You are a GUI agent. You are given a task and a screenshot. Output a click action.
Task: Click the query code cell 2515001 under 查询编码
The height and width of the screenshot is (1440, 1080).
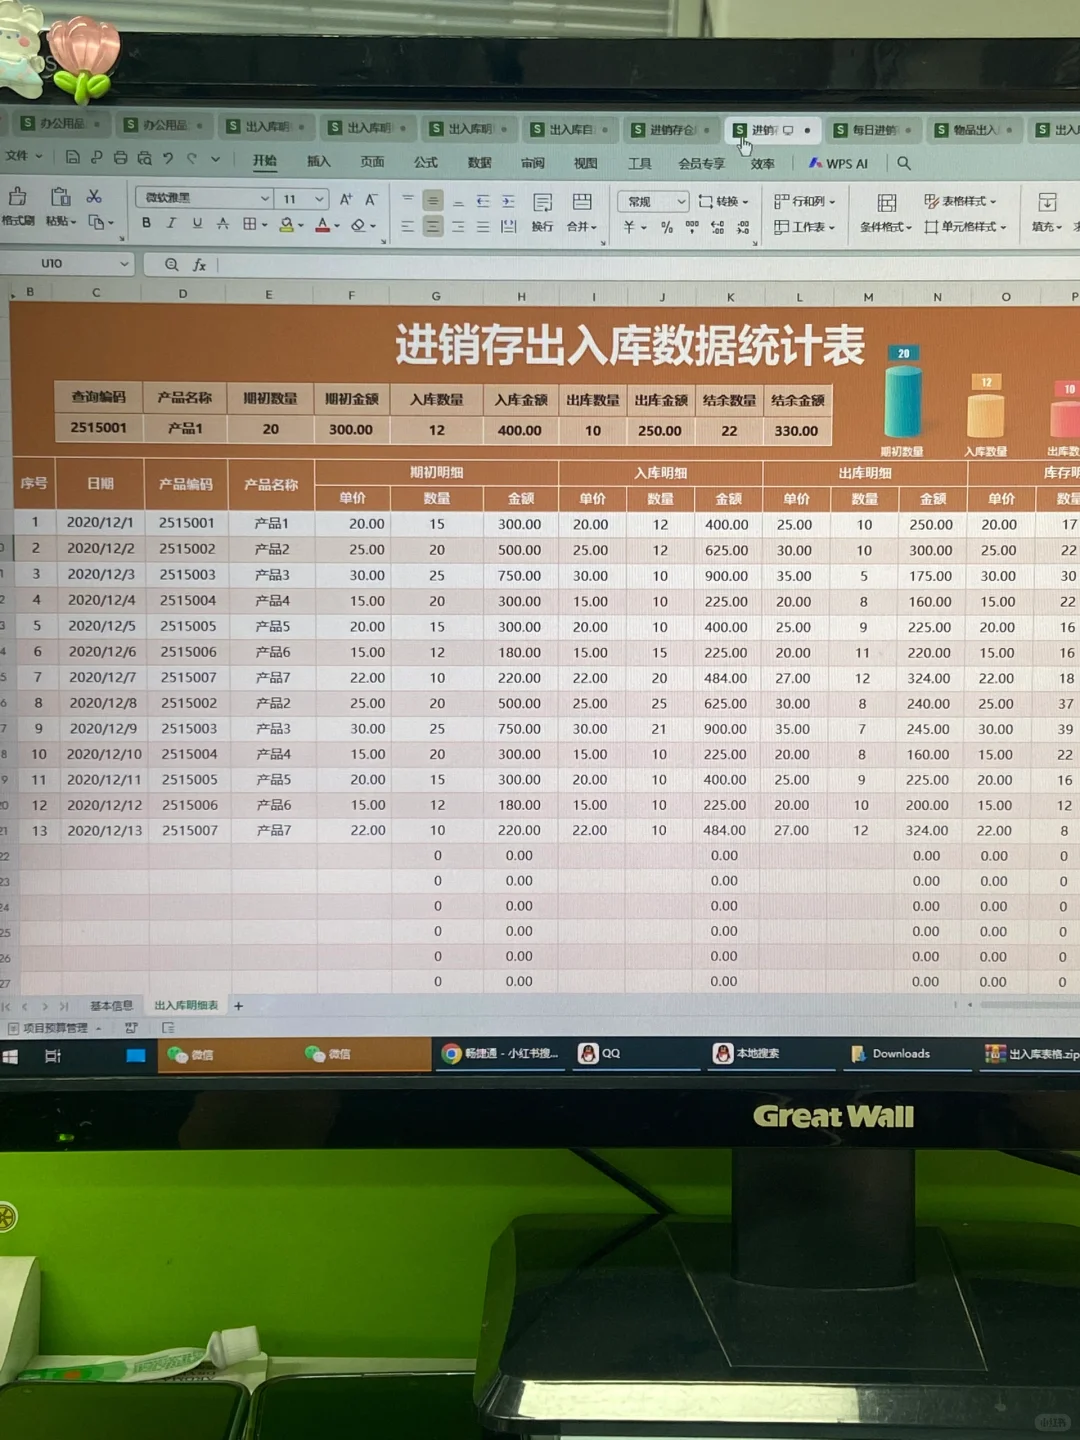coord(98,428)
